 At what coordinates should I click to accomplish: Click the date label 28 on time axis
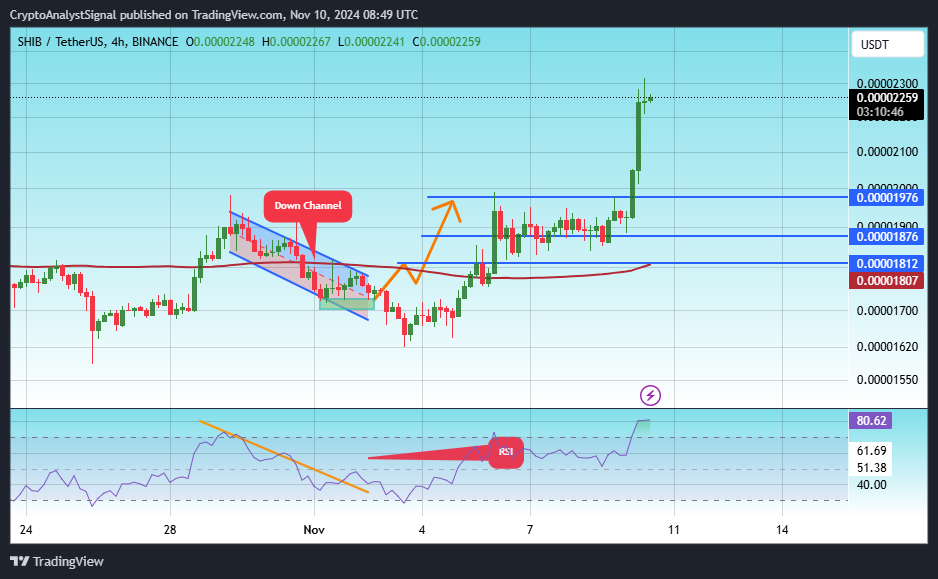(170, 530)
